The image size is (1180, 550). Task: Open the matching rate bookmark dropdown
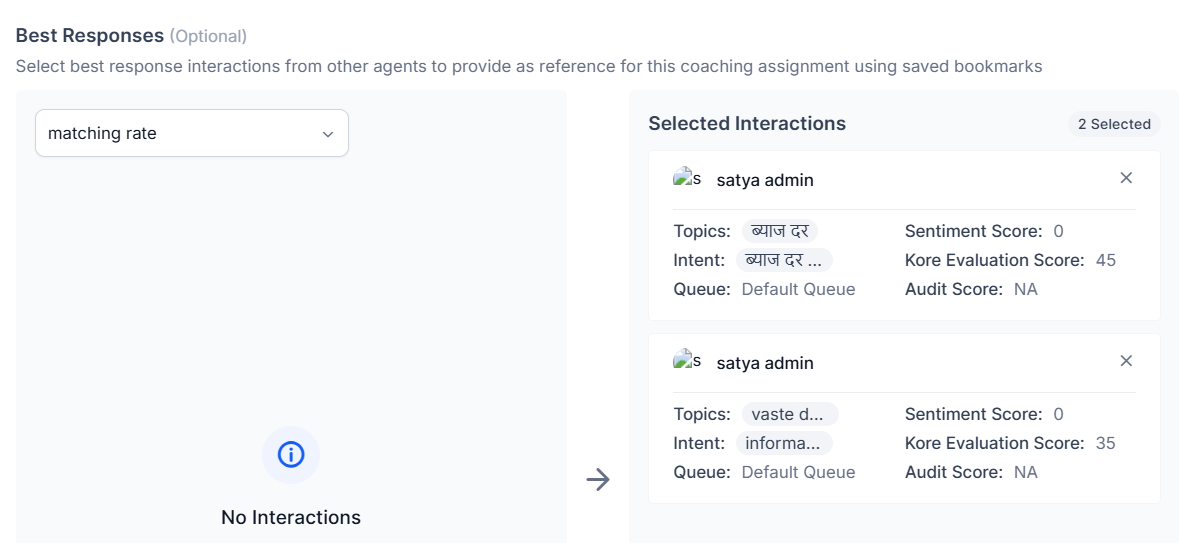pos(191,133)
